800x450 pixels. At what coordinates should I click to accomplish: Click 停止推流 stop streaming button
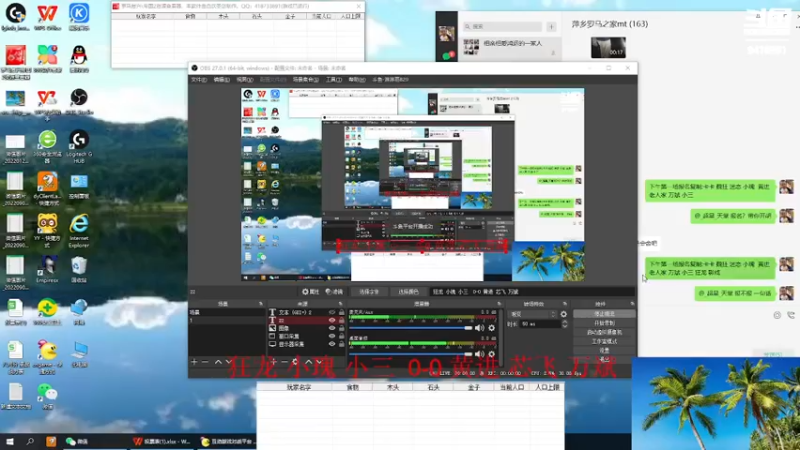click(604, 314)
